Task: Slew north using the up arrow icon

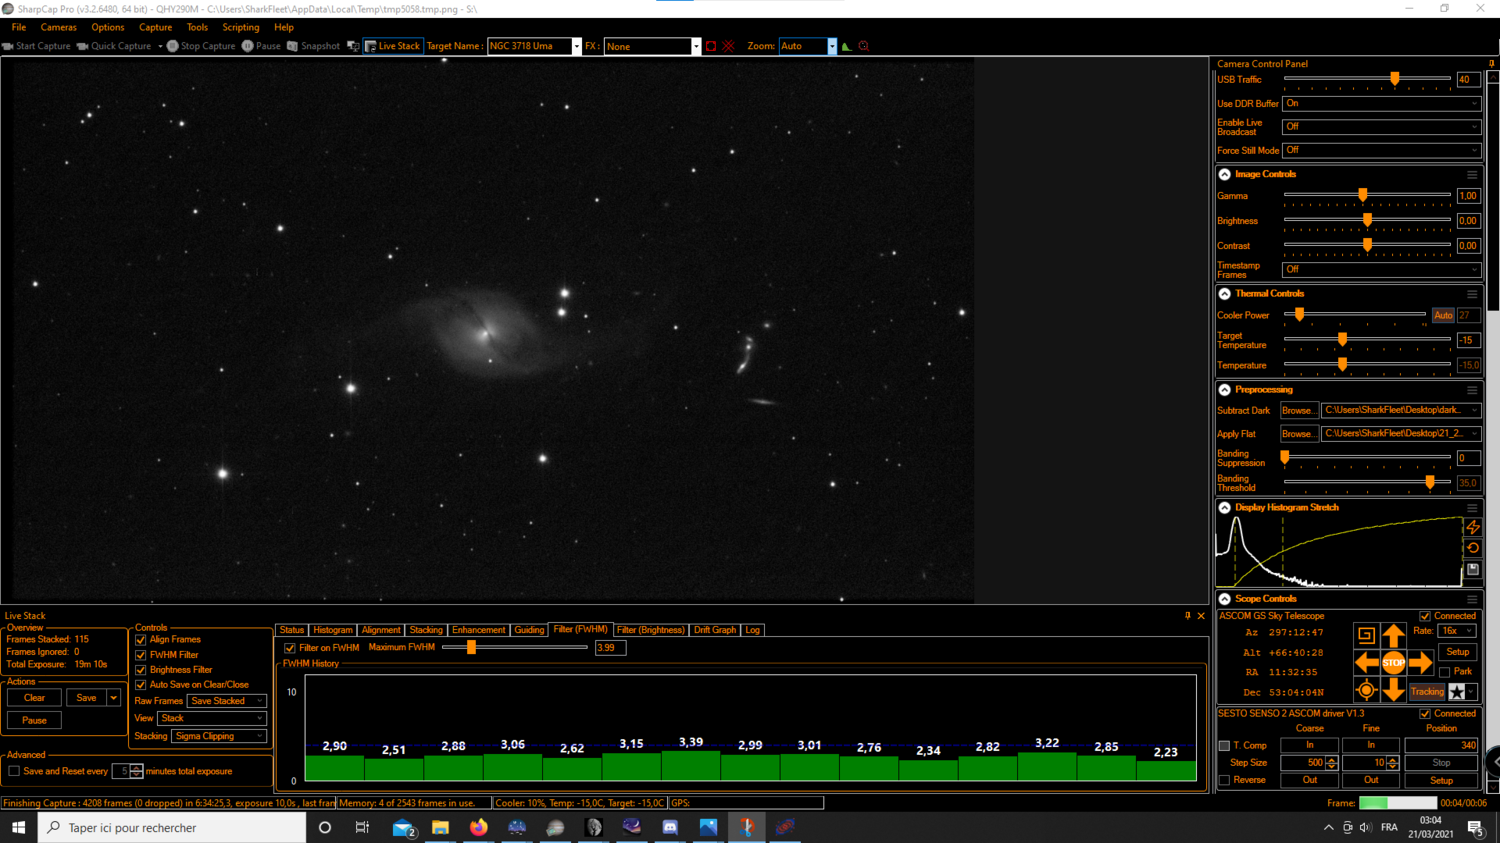Action: click(1394, 633)
